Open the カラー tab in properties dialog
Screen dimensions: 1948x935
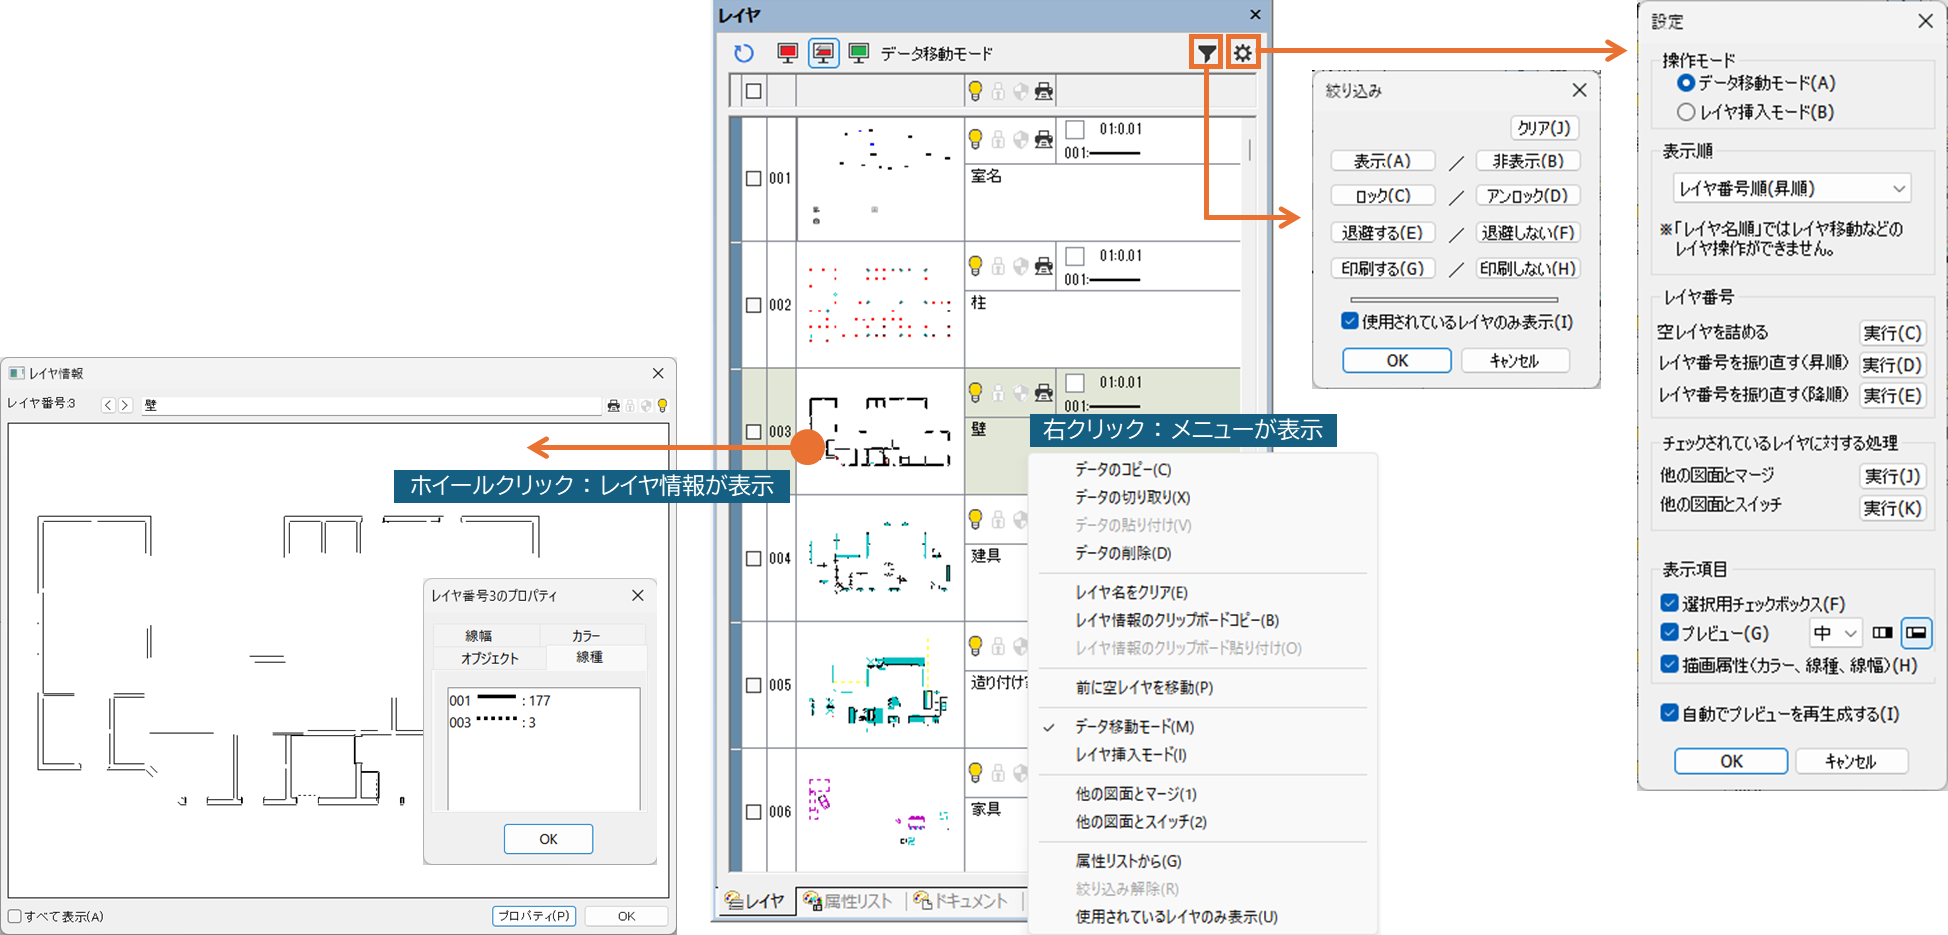[x=586, y=636]
